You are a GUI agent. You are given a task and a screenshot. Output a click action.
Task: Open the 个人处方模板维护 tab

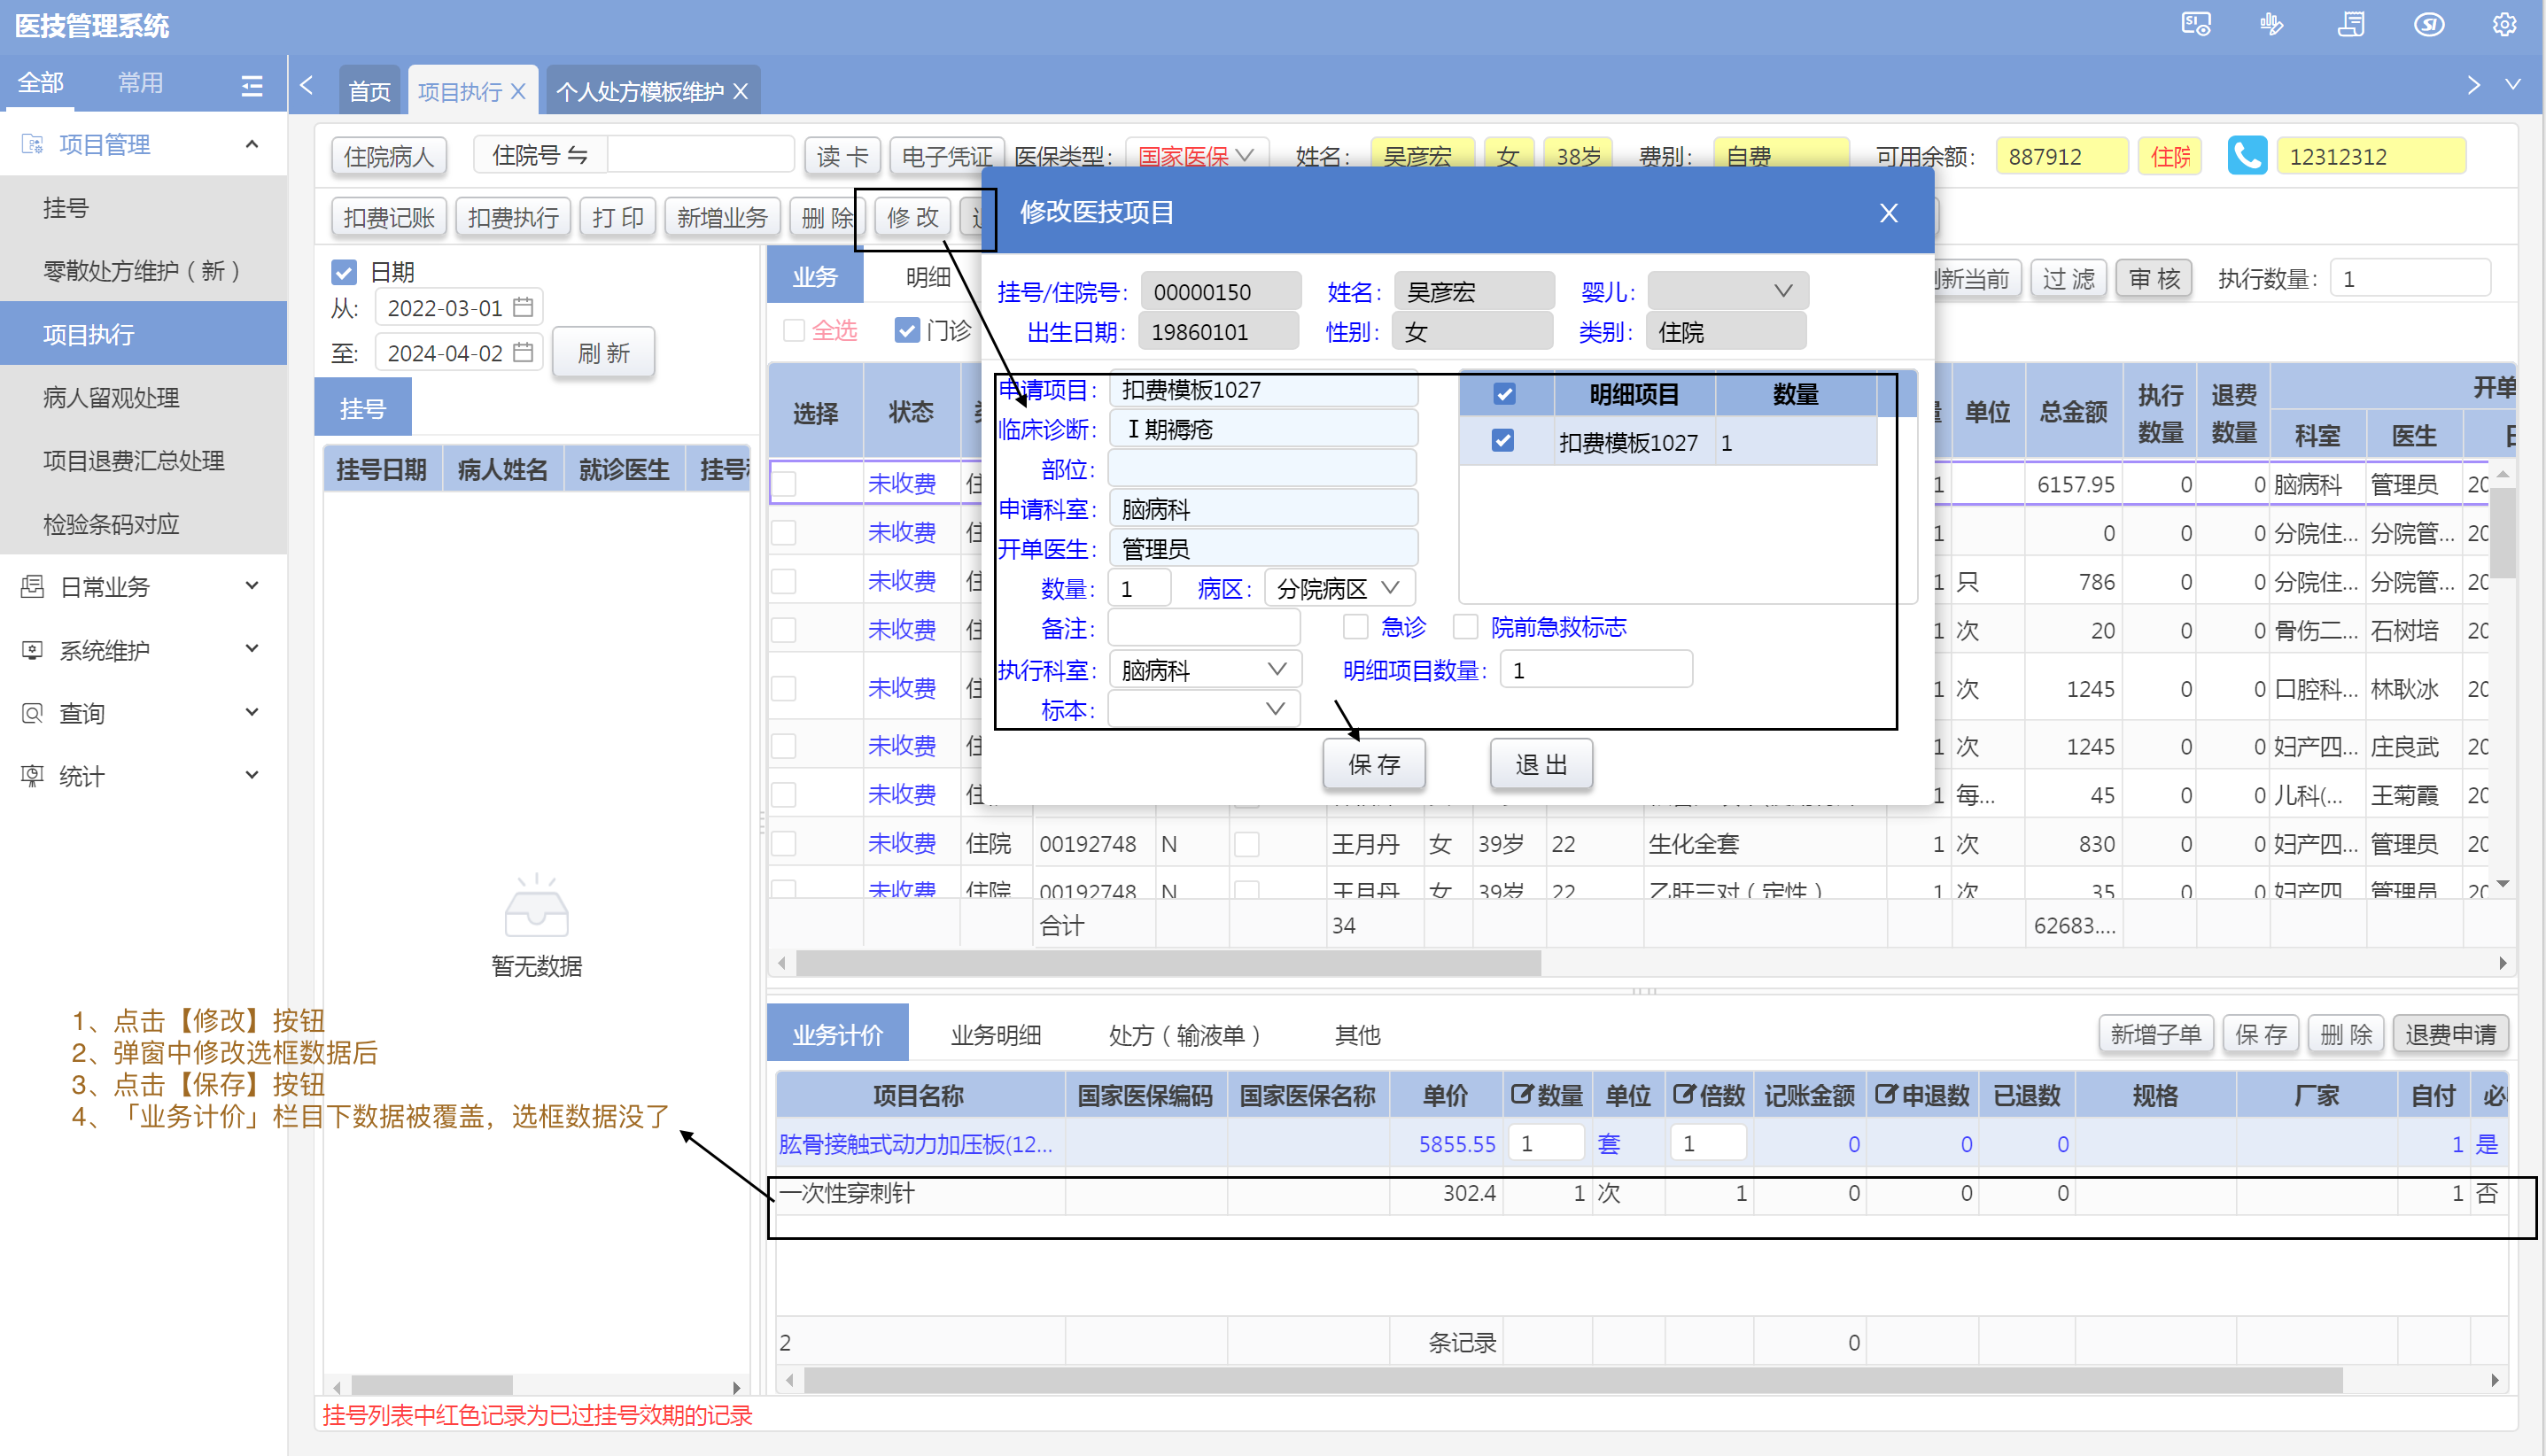point(639,91)
